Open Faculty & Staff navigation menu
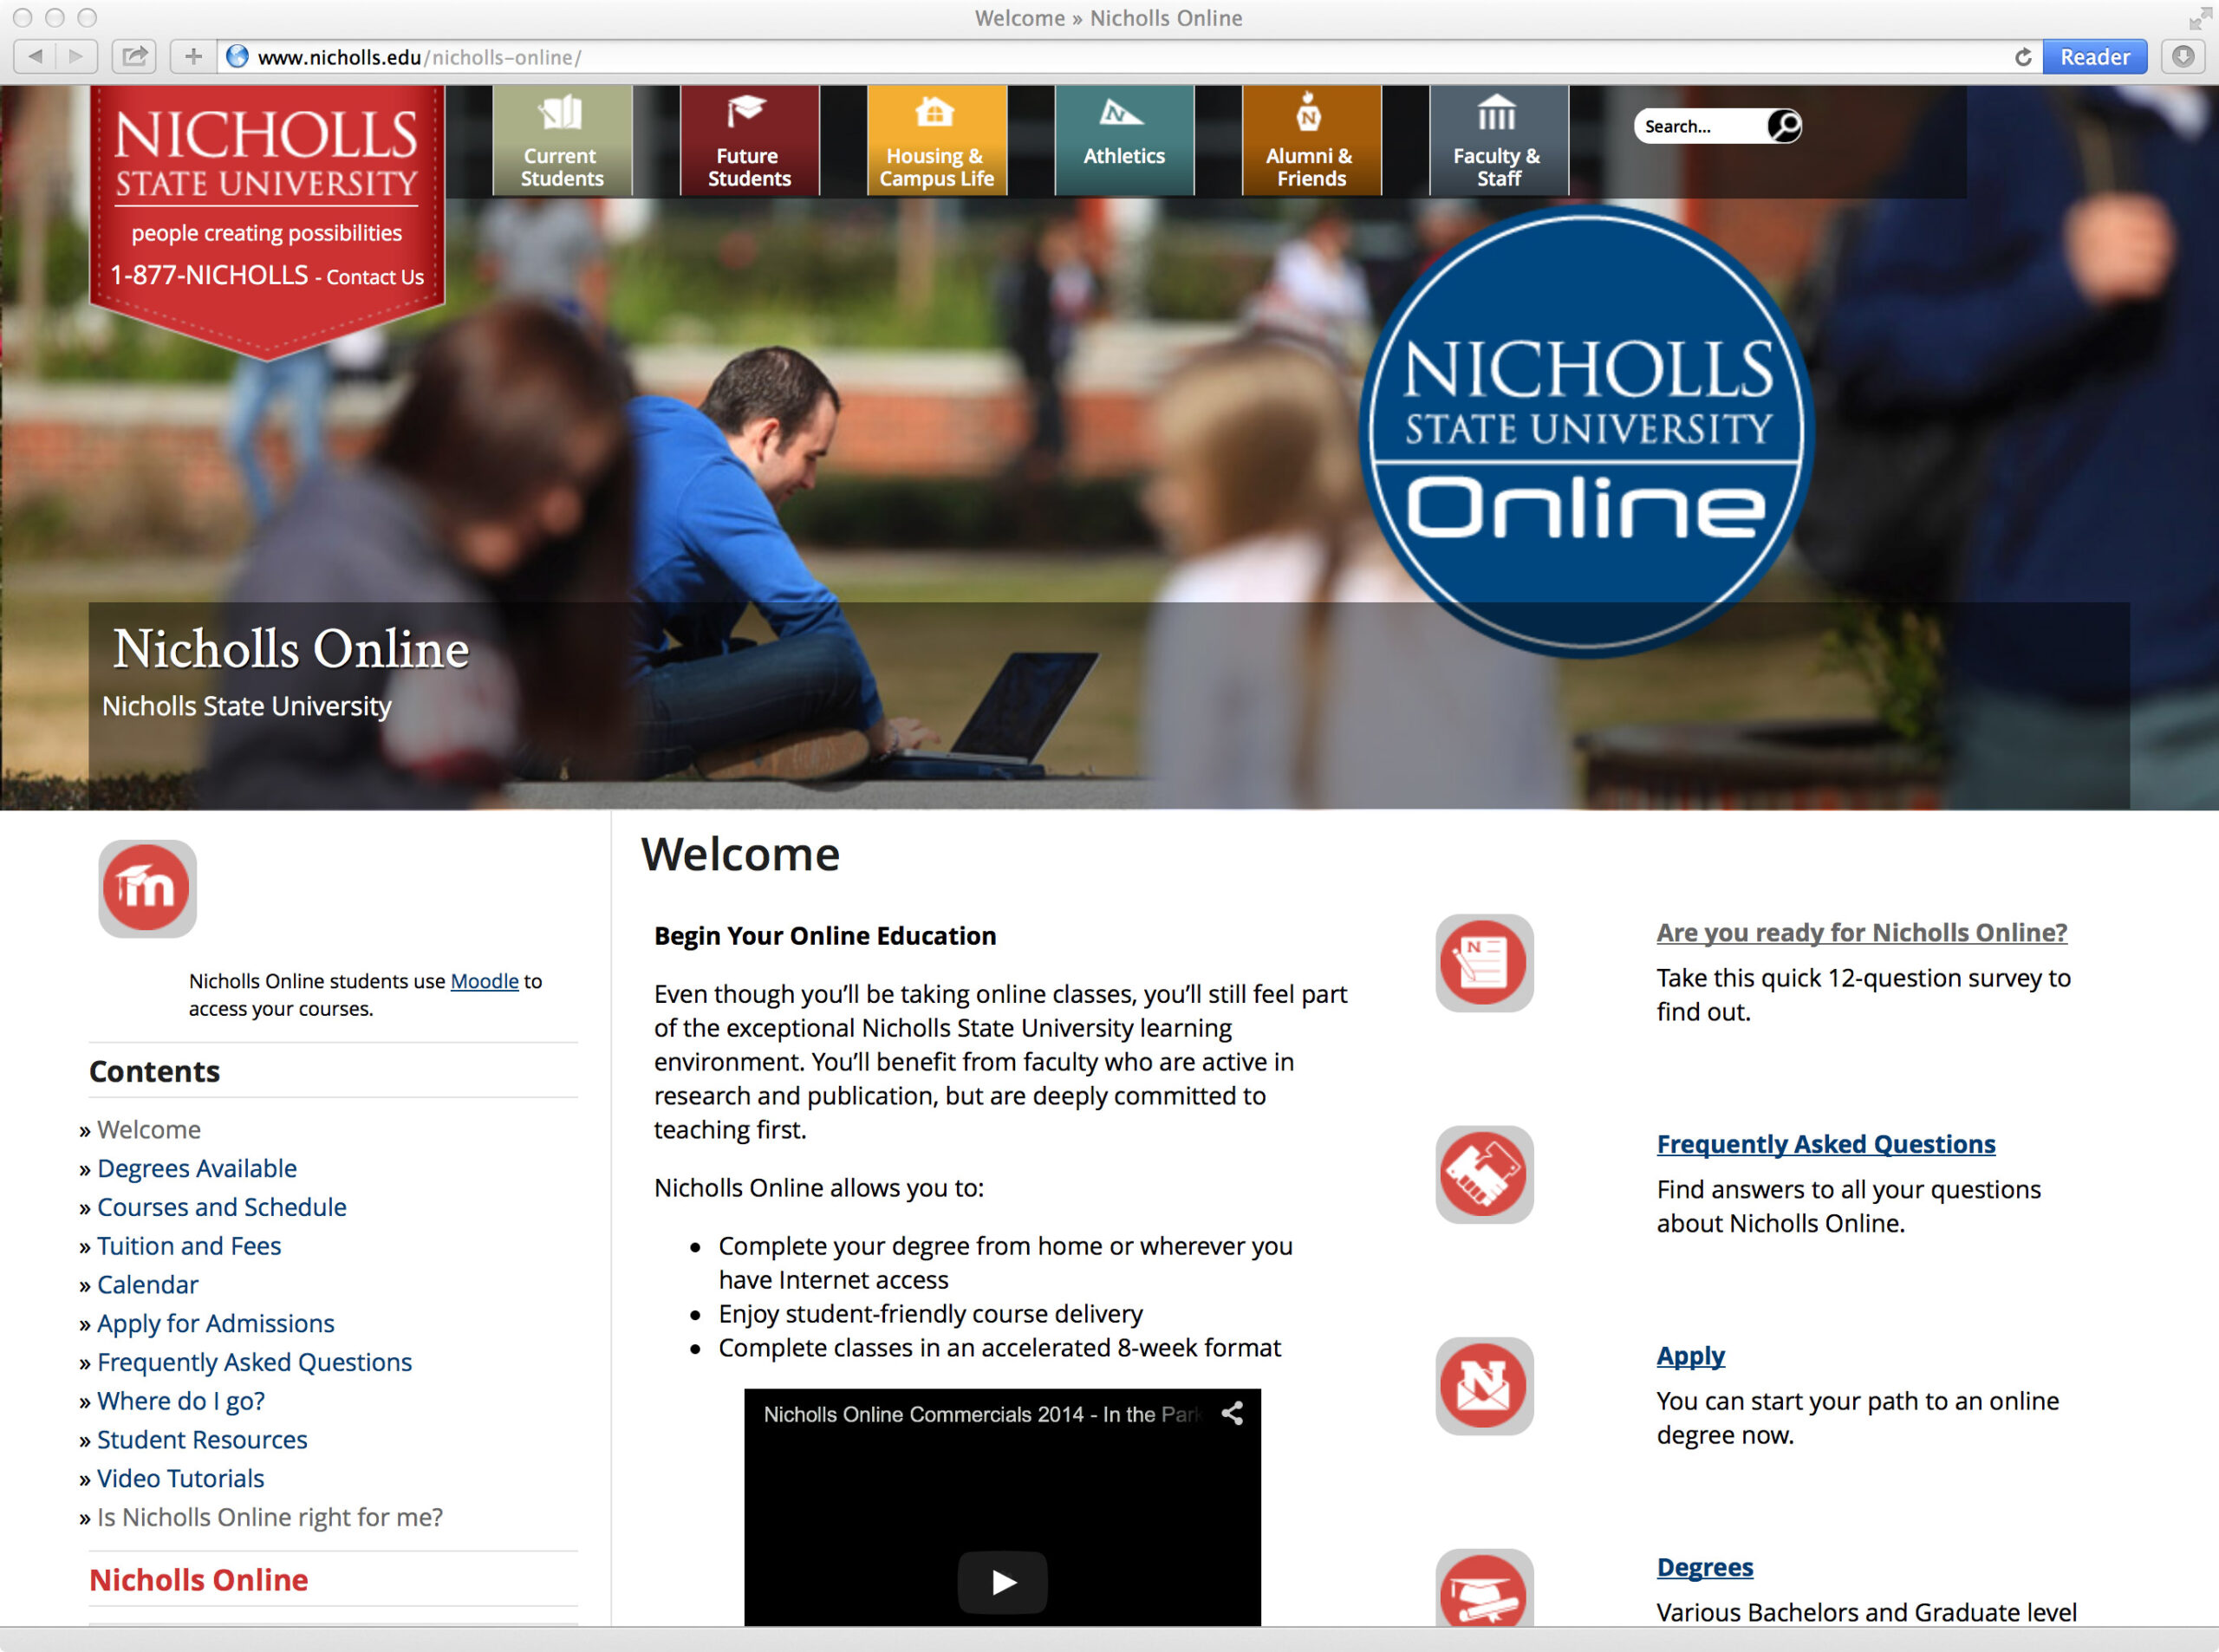Viewport: 2219px width, 1652px height. [1498, 141]
